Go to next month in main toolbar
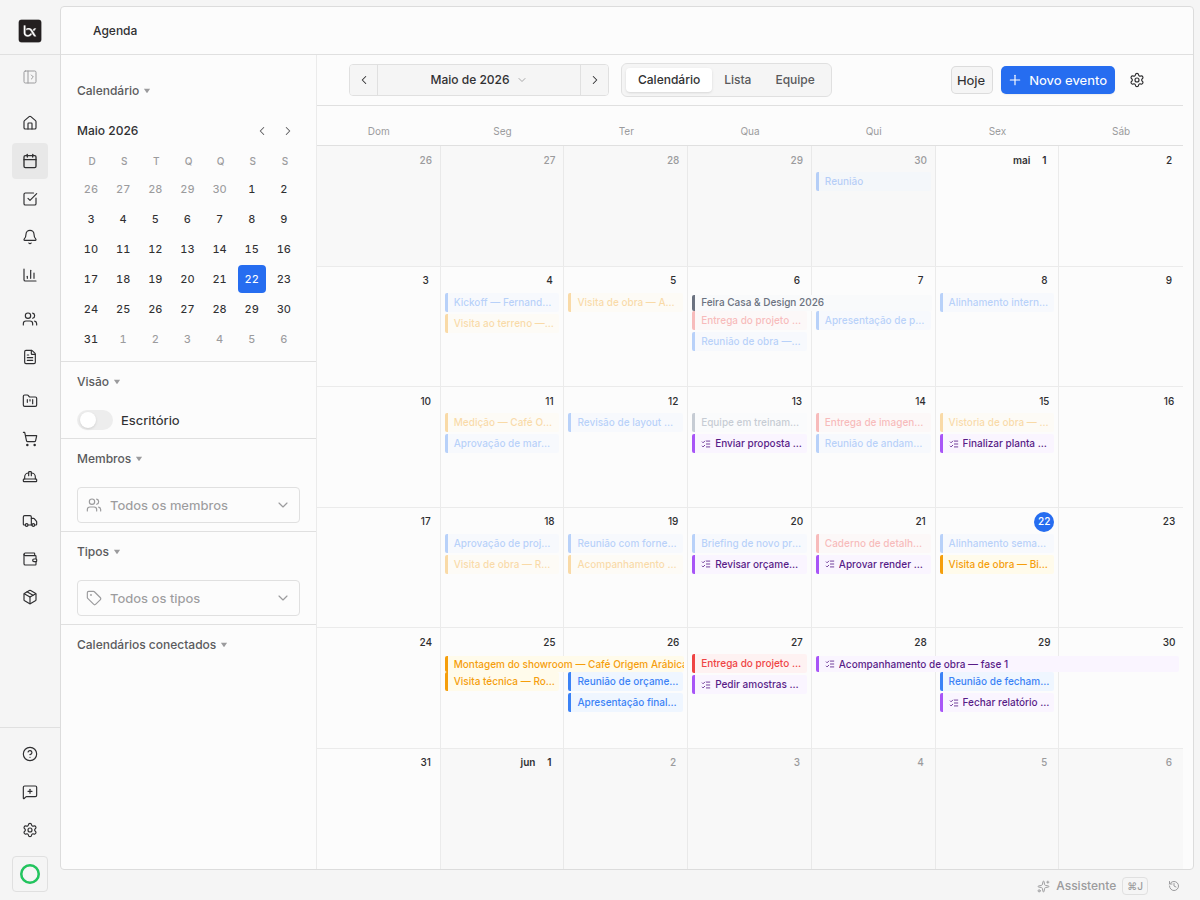 (x=594, y=80)
